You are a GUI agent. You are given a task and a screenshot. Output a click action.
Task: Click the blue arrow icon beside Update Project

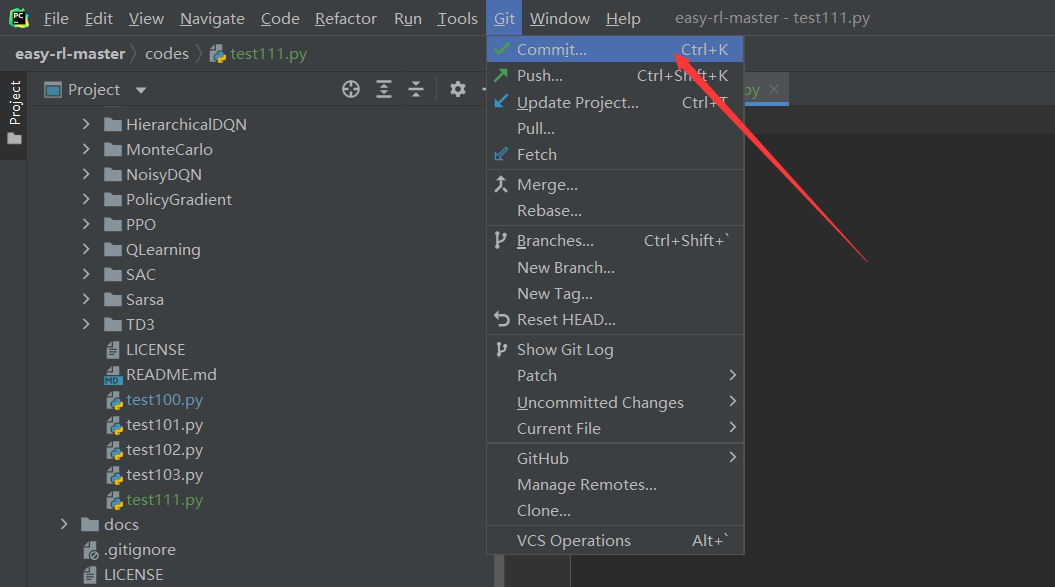pos(502,102)
